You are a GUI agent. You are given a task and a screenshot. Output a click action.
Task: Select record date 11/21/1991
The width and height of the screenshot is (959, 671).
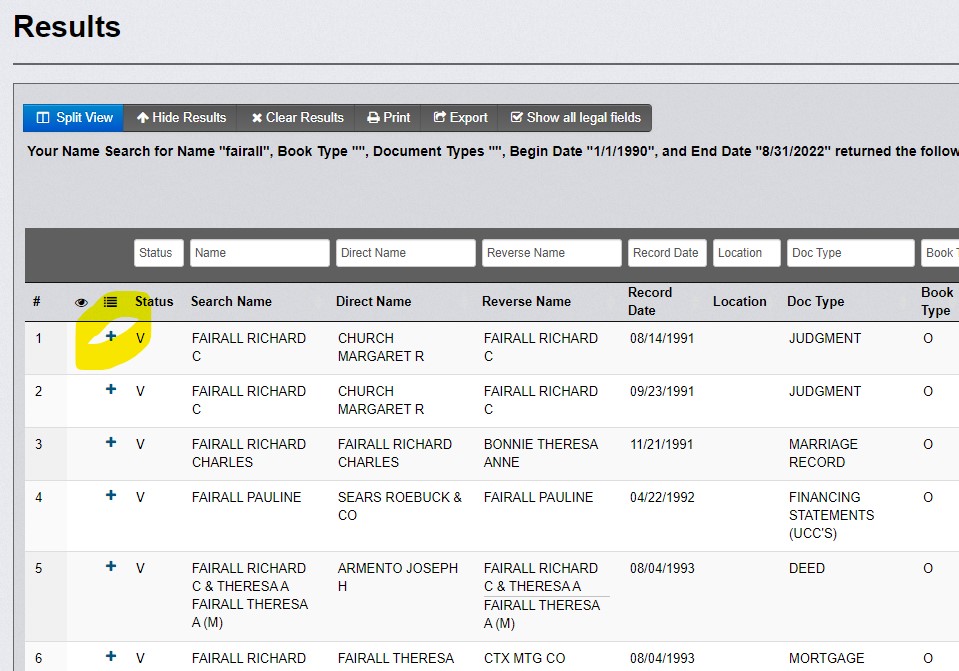coord(662,445)
